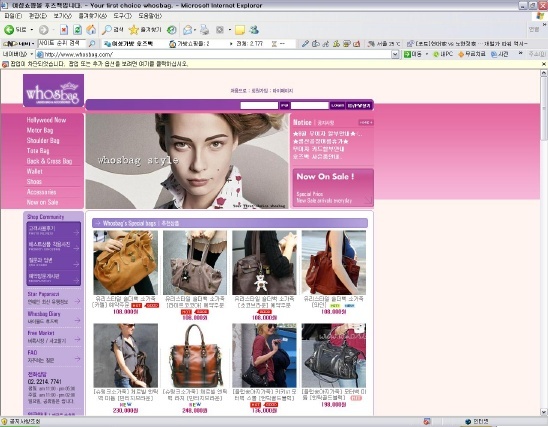The image size is (548, 427).
Task: Expand the Mail button dropdown arrow
Action: [x=195, y=30]
